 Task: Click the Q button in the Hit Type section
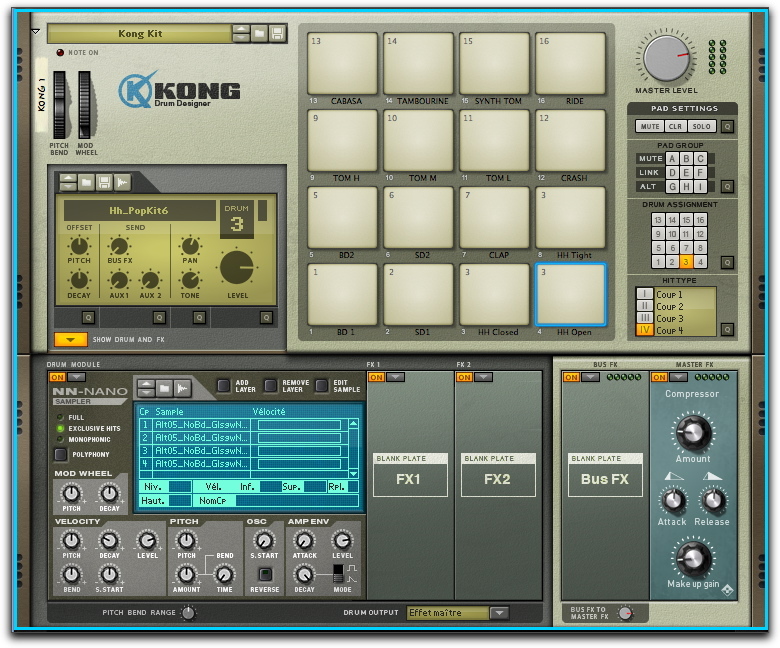coord(727,329)
